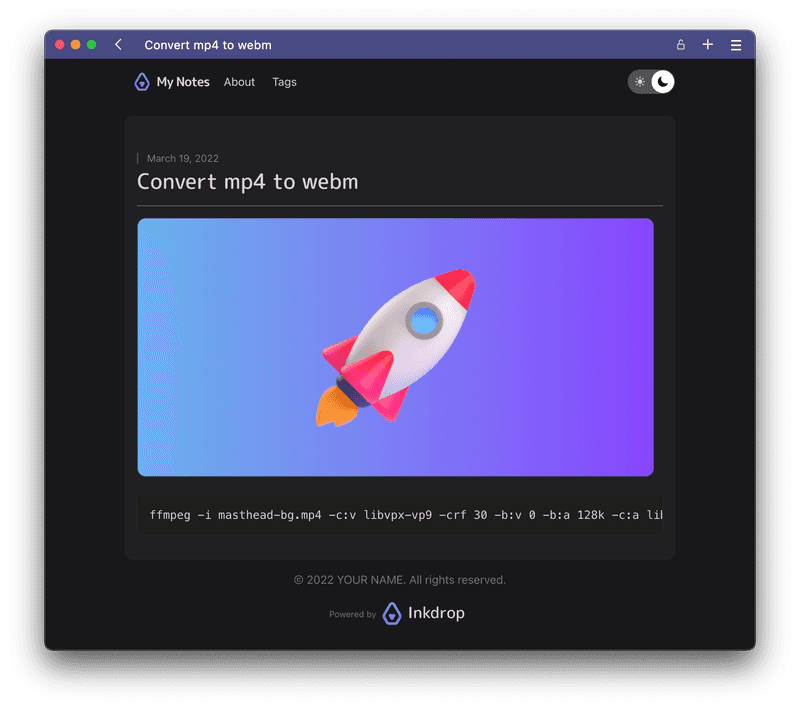Go to My Notes home link
800x709 pixels.
tap(183, 82)
